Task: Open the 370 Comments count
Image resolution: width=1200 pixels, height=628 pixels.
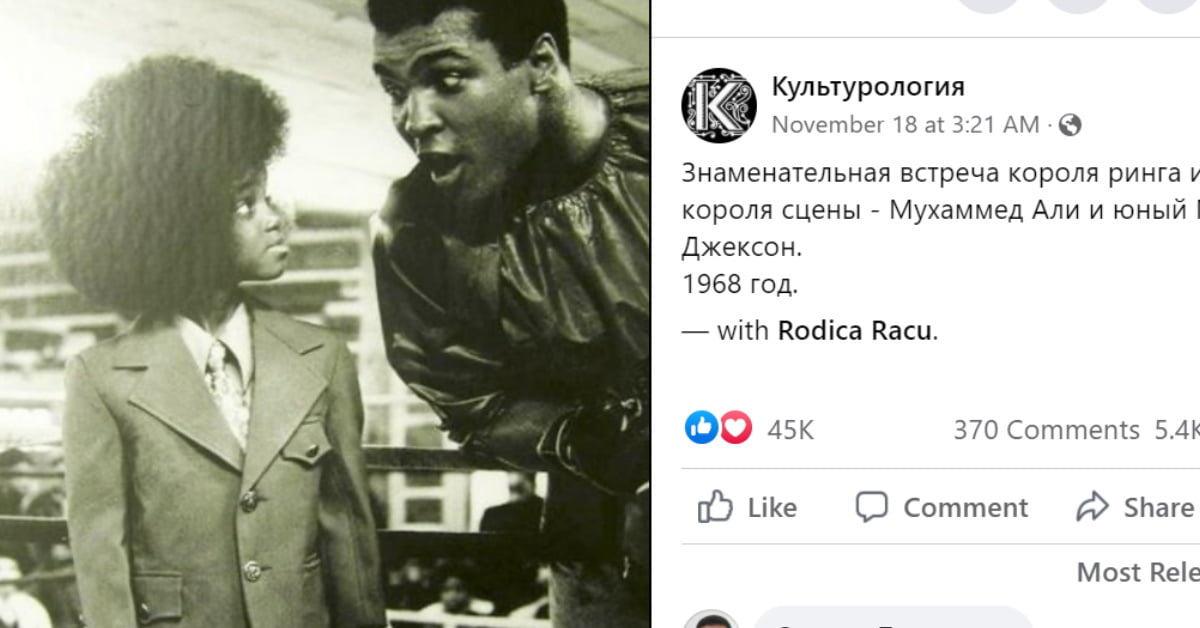Action: 1046,430
